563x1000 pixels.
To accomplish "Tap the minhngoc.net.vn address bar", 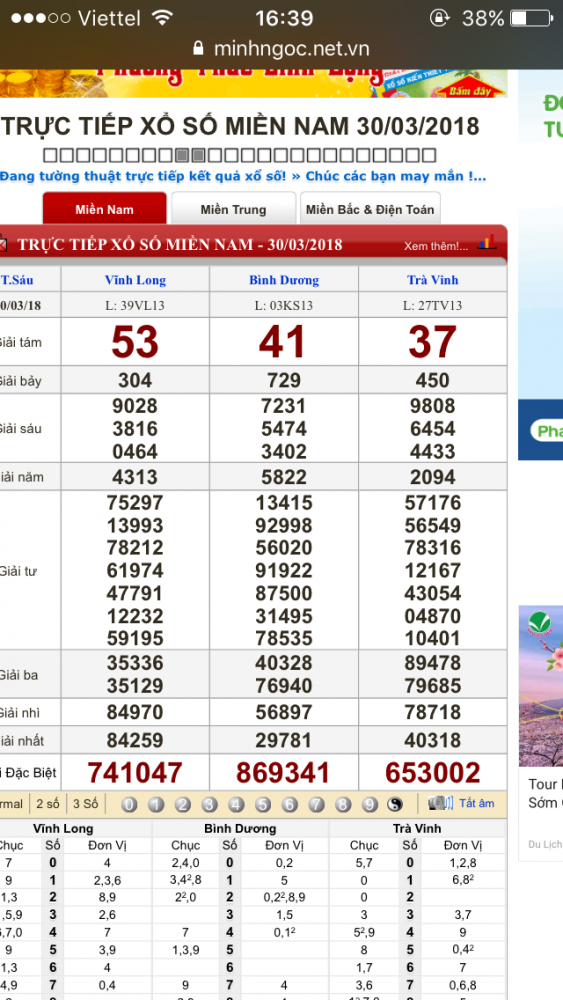I will tap(281, 48).
